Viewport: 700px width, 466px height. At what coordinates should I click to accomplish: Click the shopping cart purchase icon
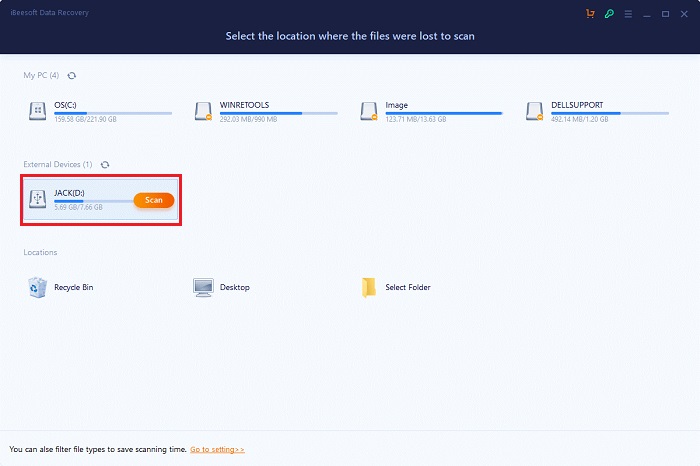[590, 14]
